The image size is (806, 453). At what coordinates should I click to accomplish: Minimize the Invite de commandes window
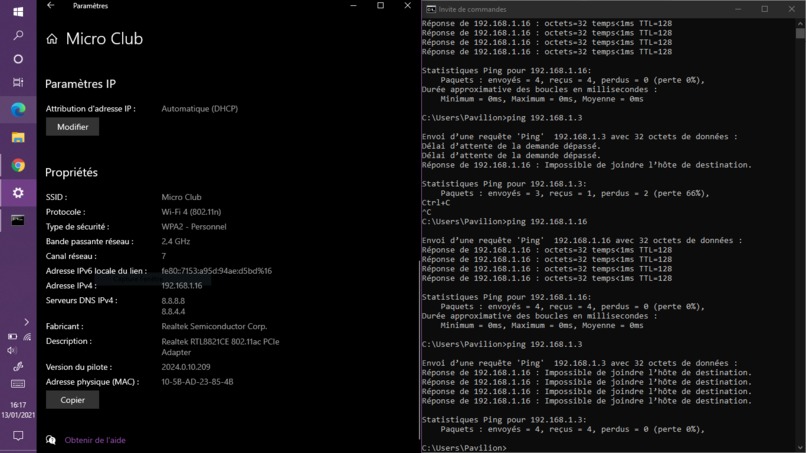738,9
